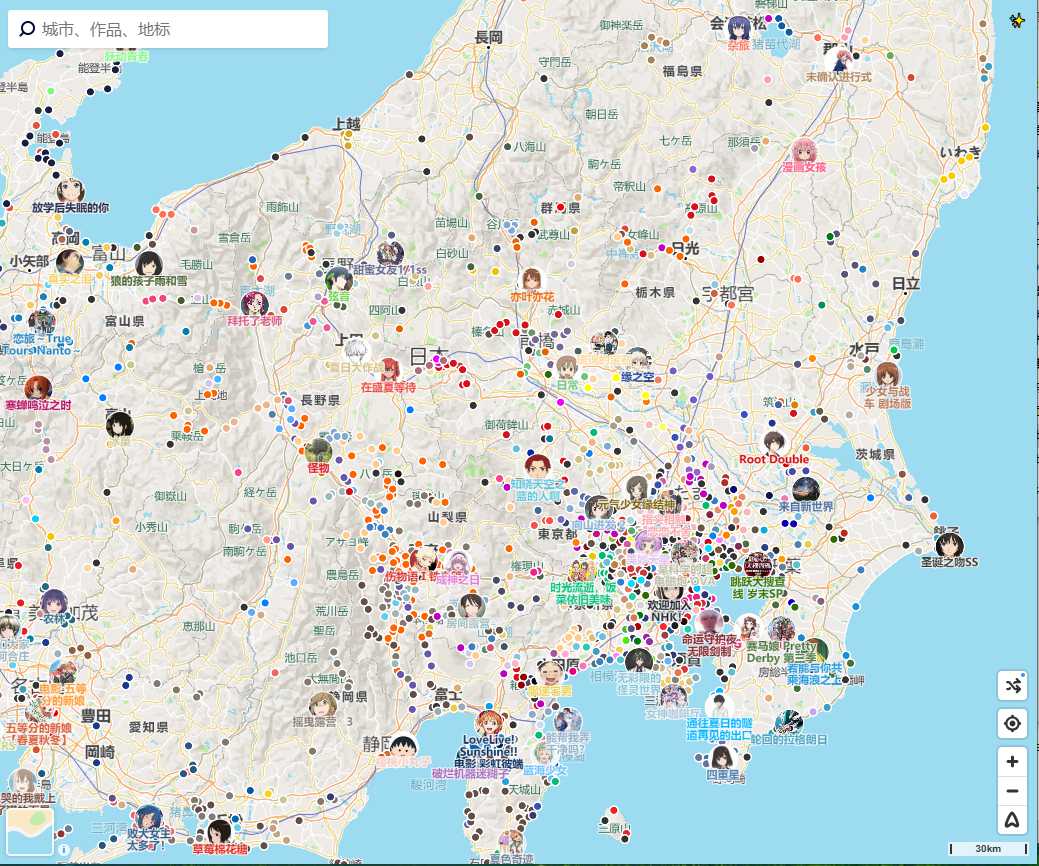The width and height of the screenshot is (1039, 866).
Task: Select the Root Double label
Action: 773,459
